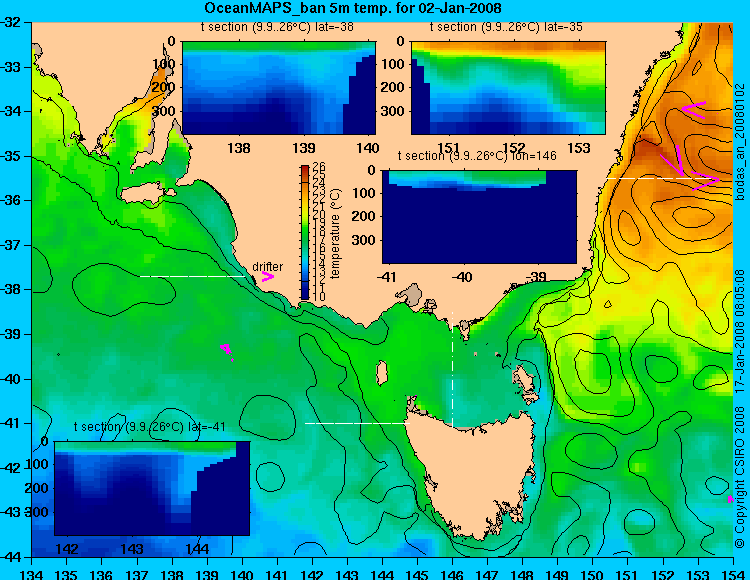Select the magenta left-pointing arrow near -34 latitude
Viewport: 750px width, 580px height.
tap(693, 109)
